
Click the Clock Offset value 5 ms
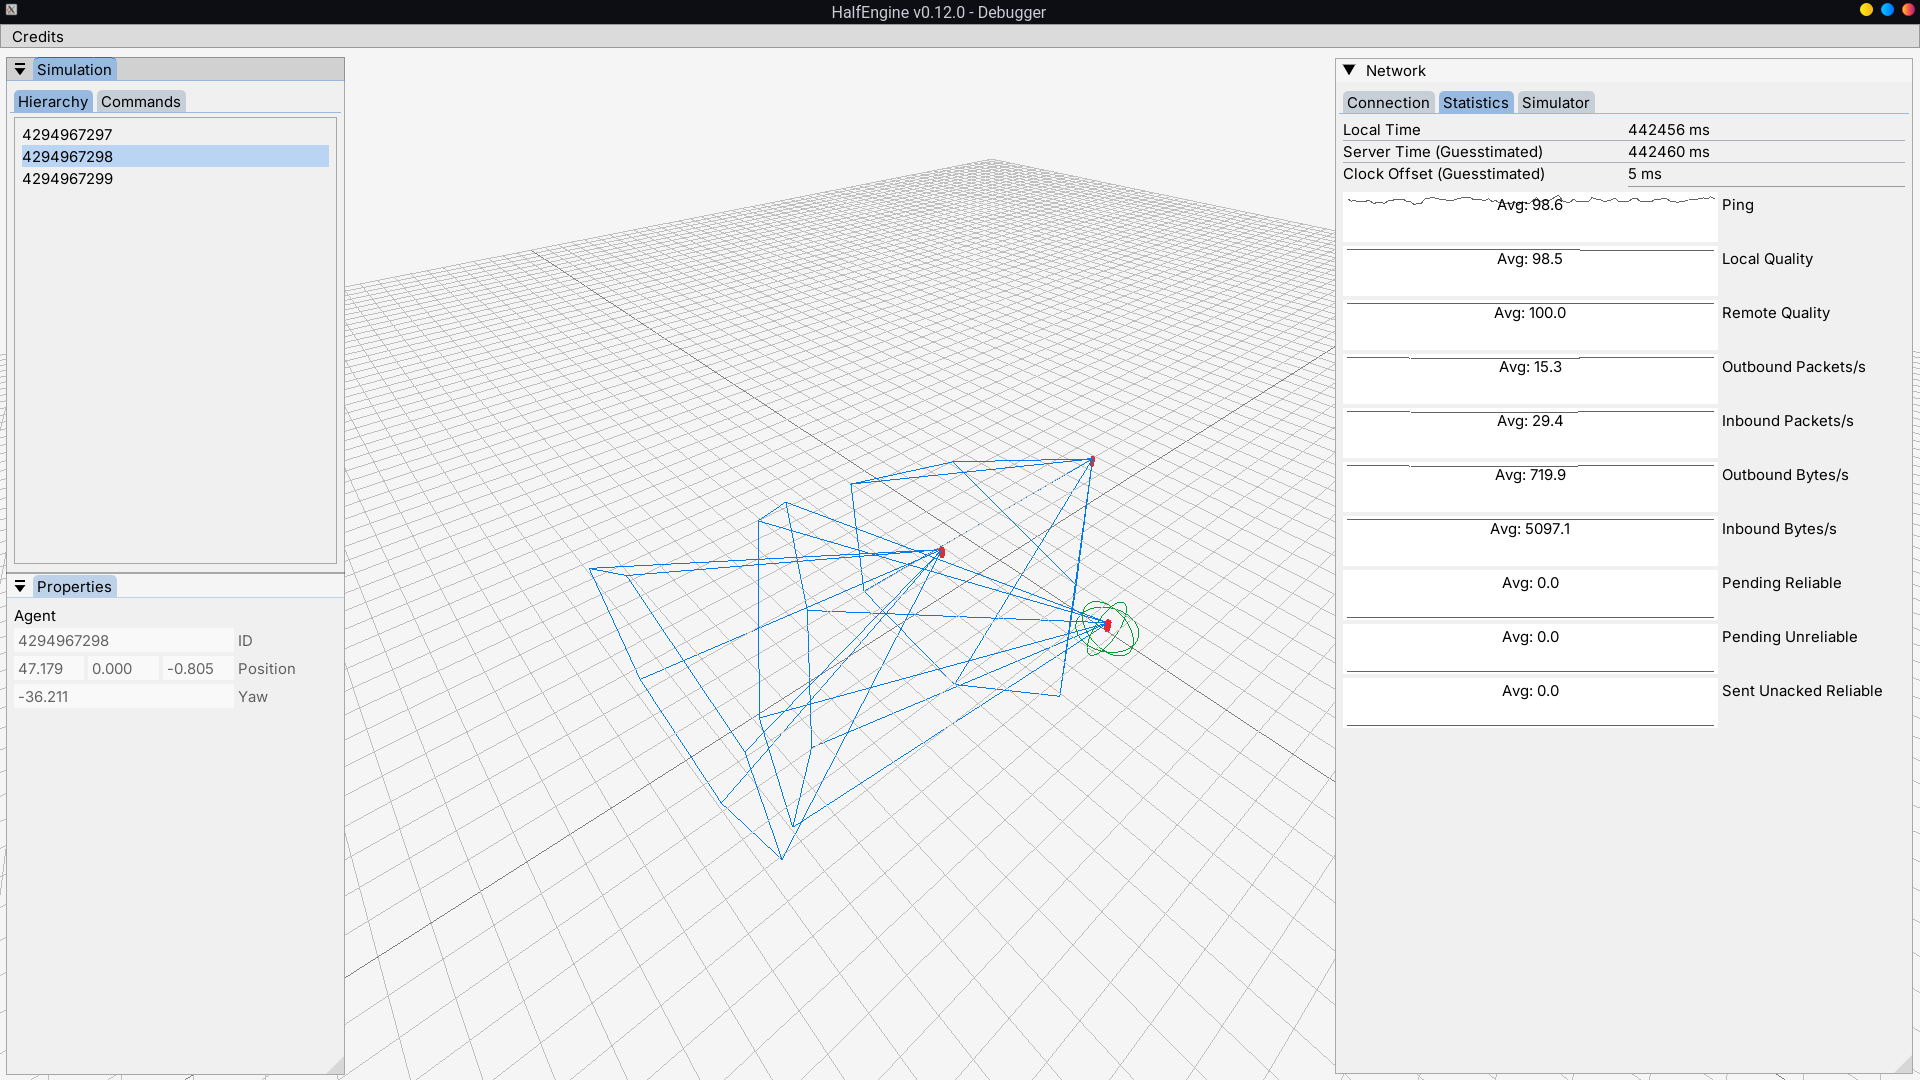1645,174
